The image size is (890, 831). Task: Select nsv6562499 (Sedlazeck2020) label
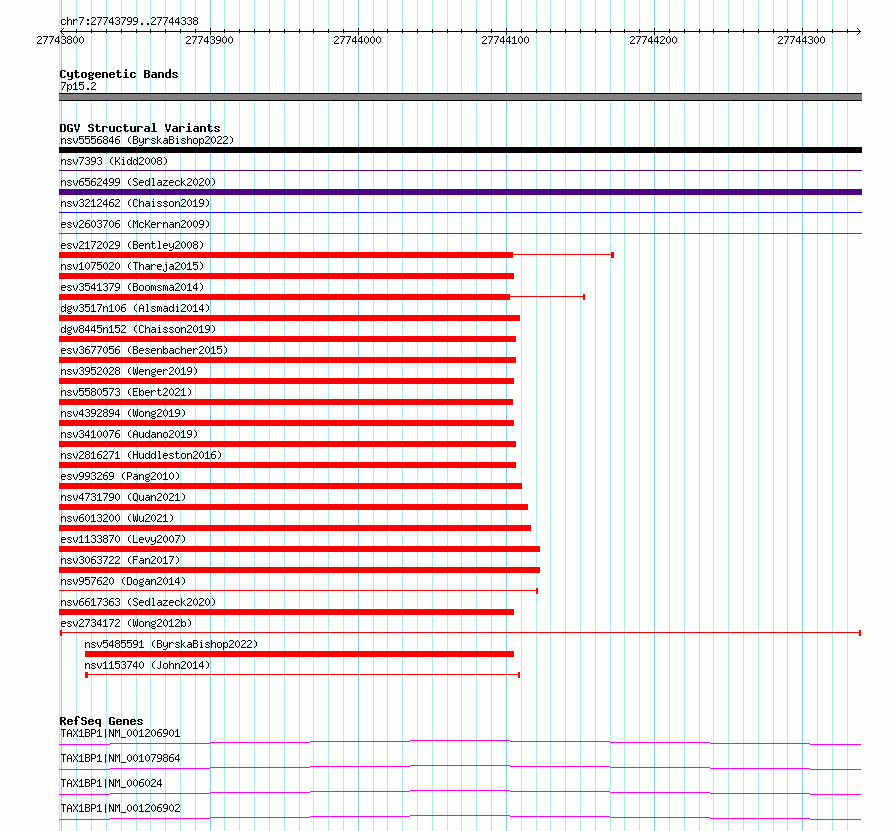tap(138, 182)
